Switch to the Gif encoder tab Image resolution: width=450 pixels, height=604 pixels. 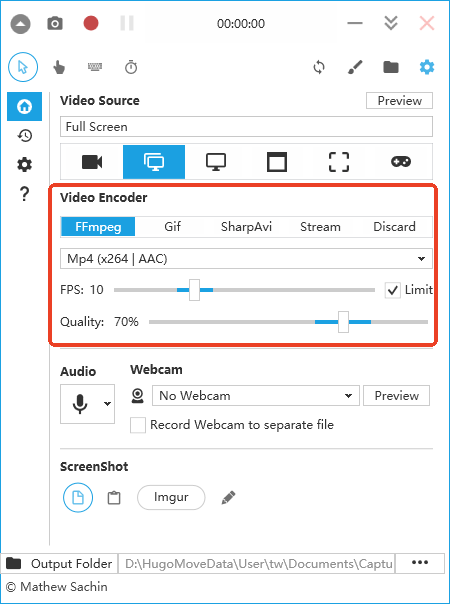click(172, 226)
